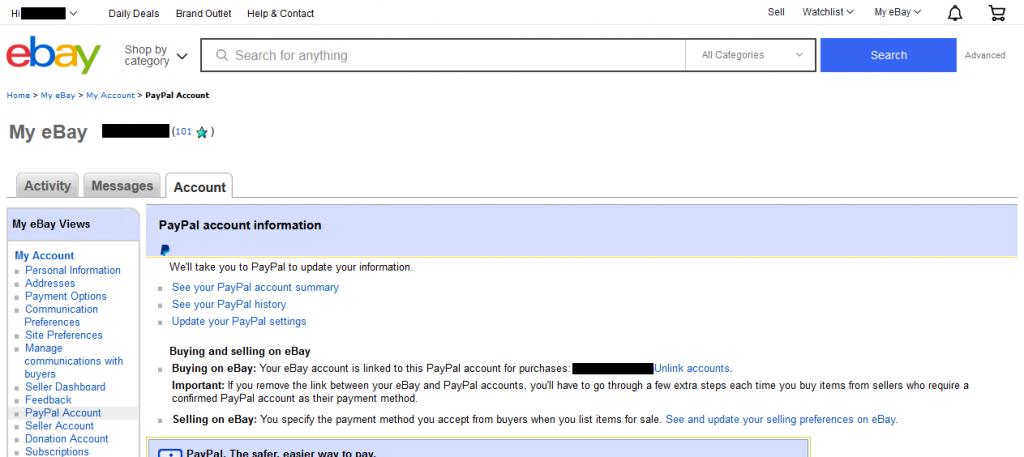
Task: Open Seller Dashboard in sidebar
Action: (65, 387)
